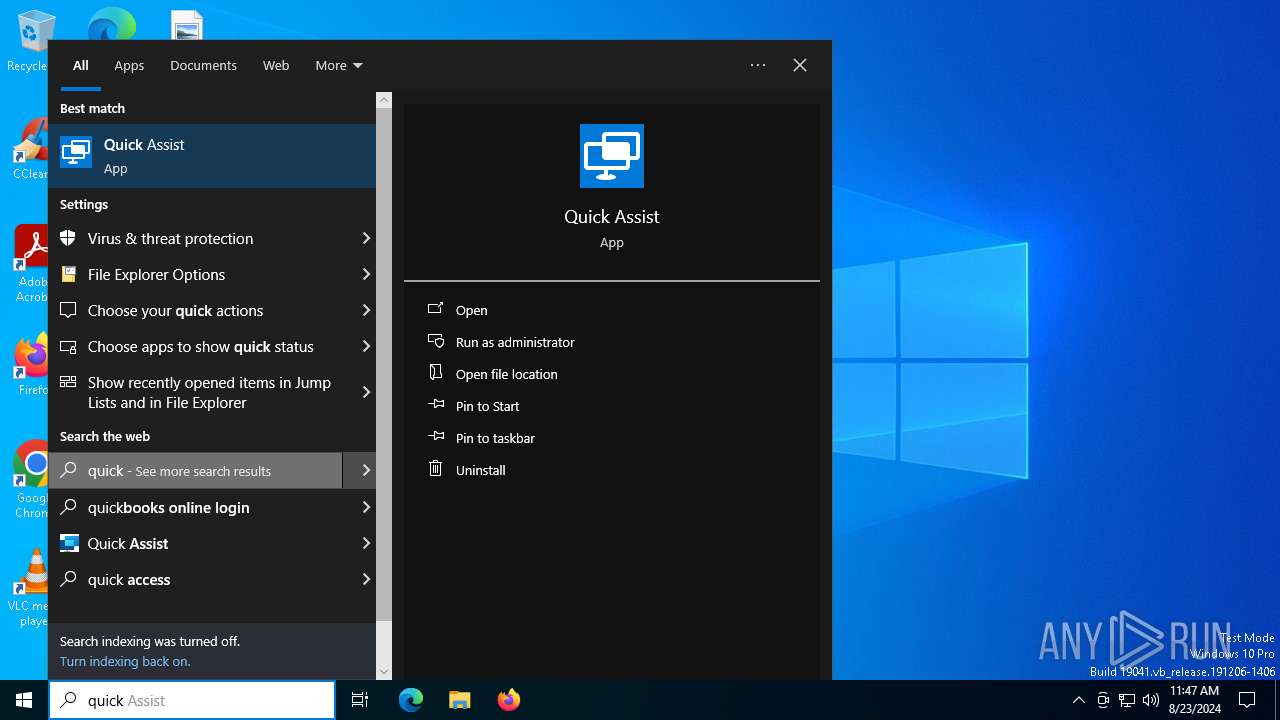Image resolution: width=1280 pixels, height=720 pixels.
Task: Select the Quick Assist title in details pane
Action: coord(612,216)
